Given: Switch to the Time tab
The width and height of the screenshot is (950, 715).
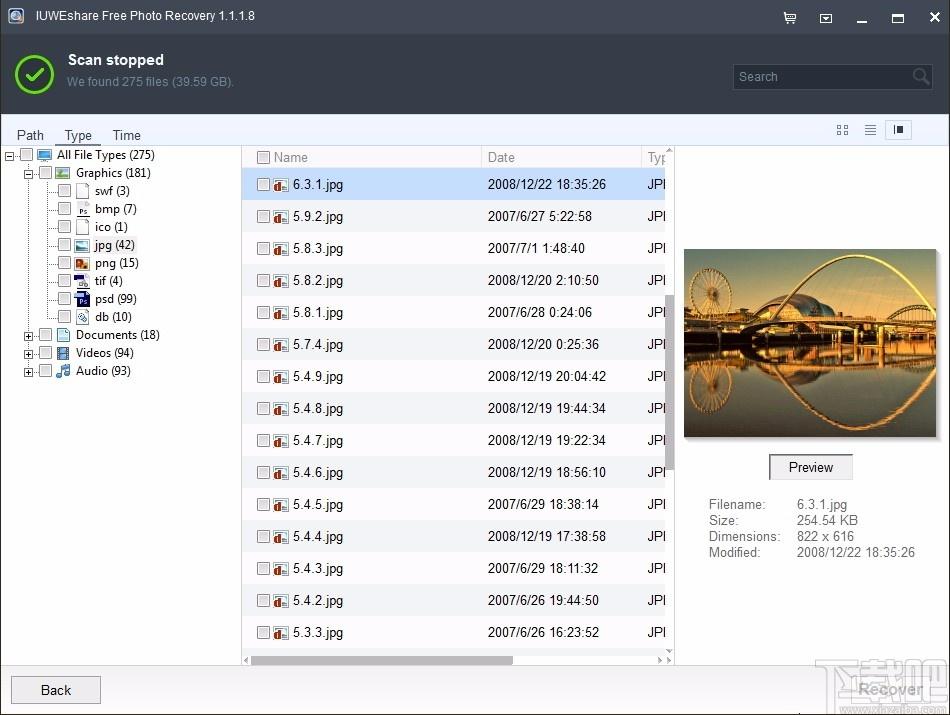Looking at the screenshot, I should coord(127,135).
